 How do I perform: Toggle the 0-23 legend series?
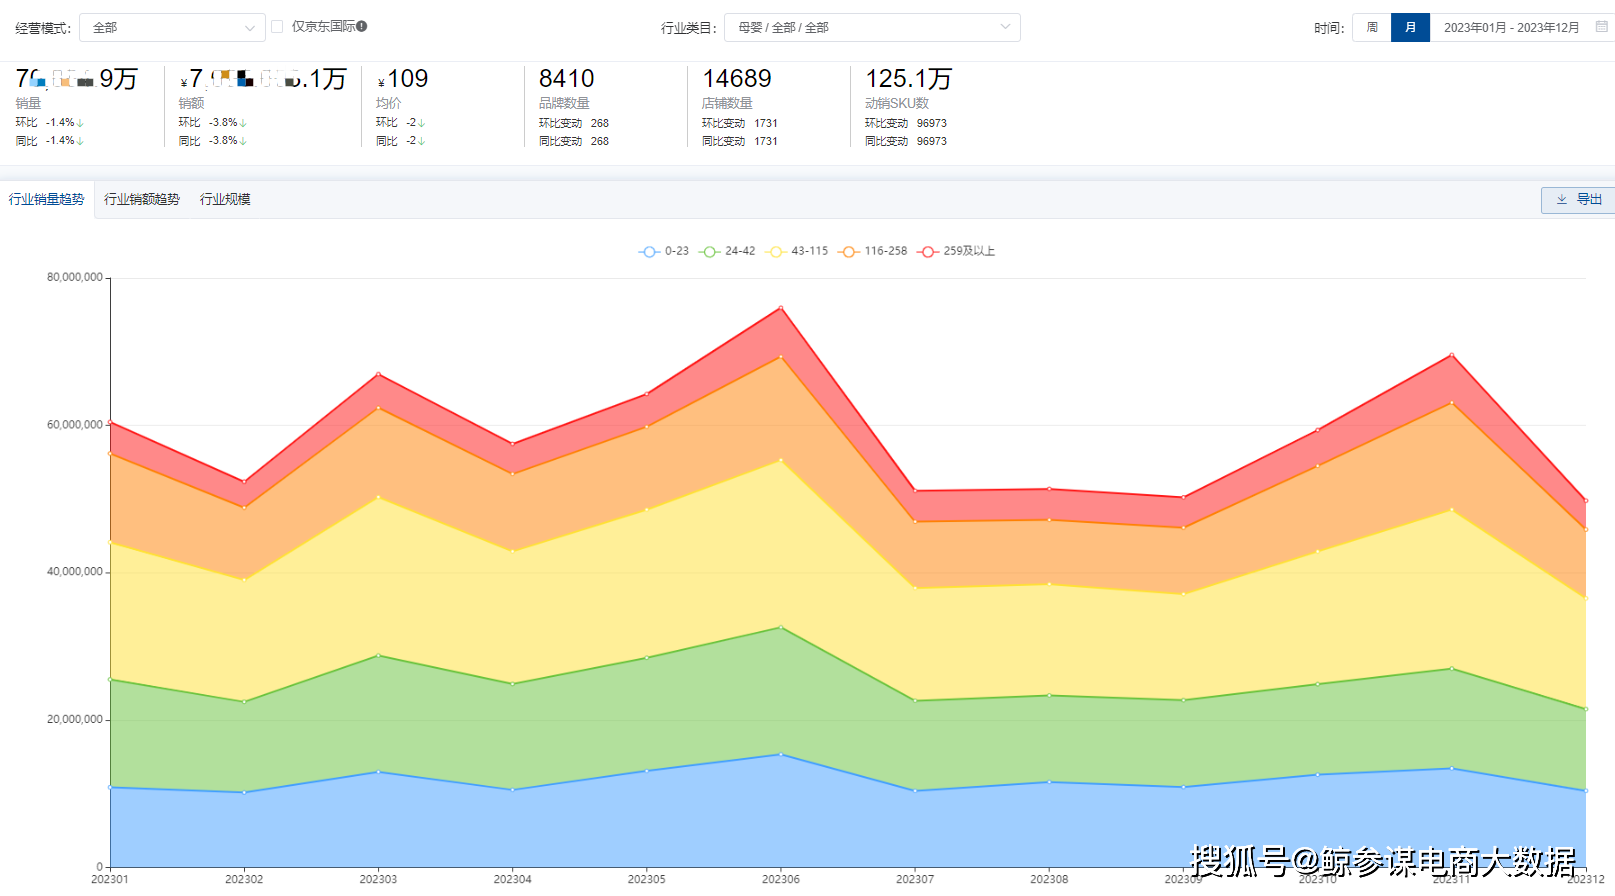click(664, 251)
